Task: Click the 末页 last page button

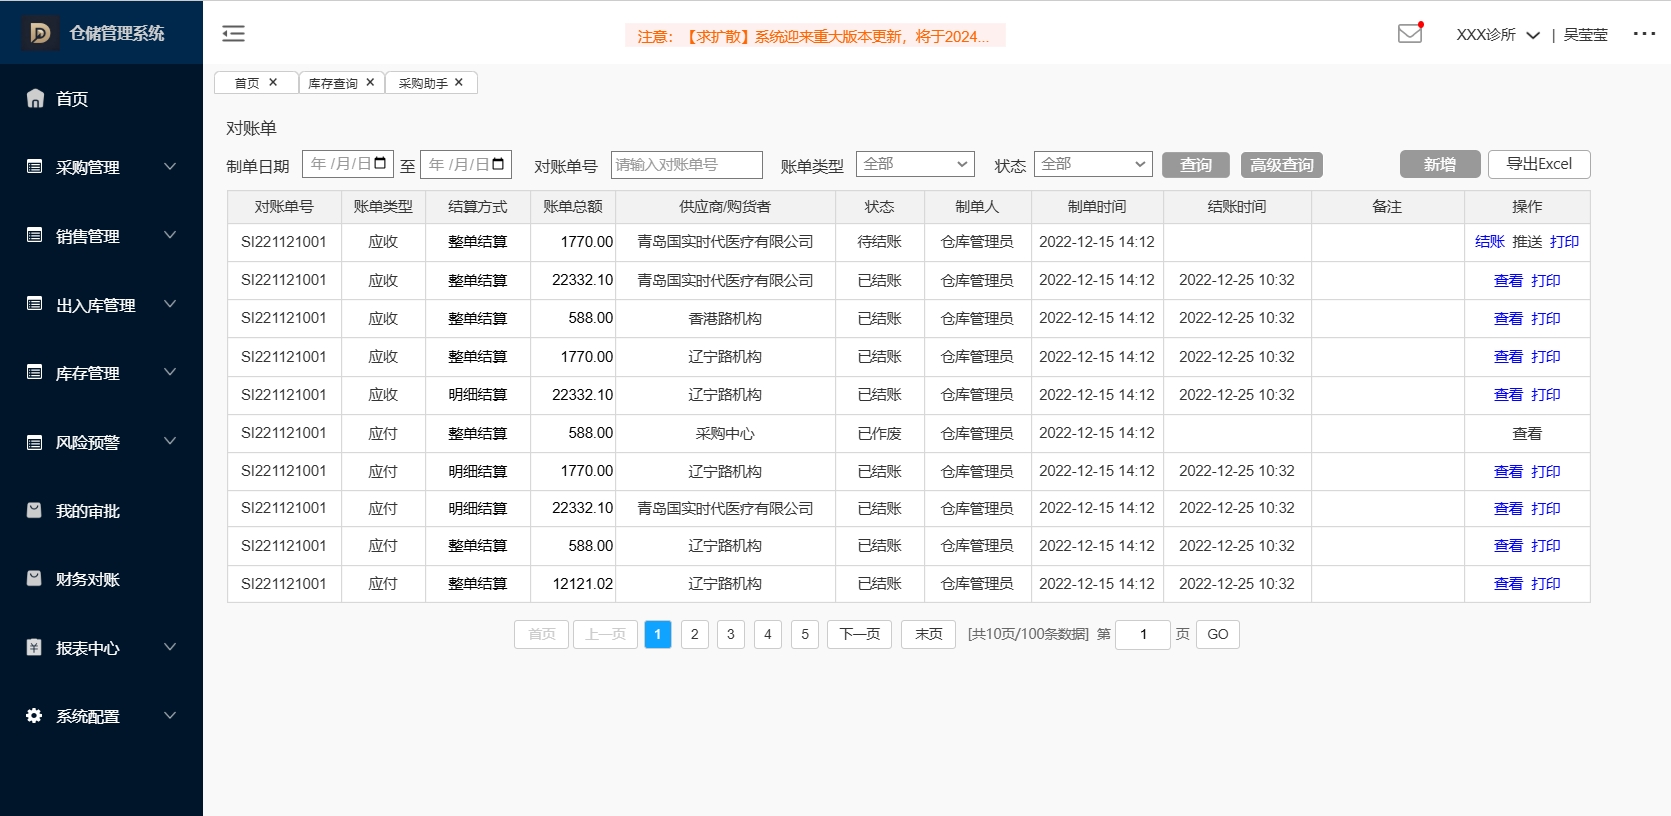Action: click(929, 634)
